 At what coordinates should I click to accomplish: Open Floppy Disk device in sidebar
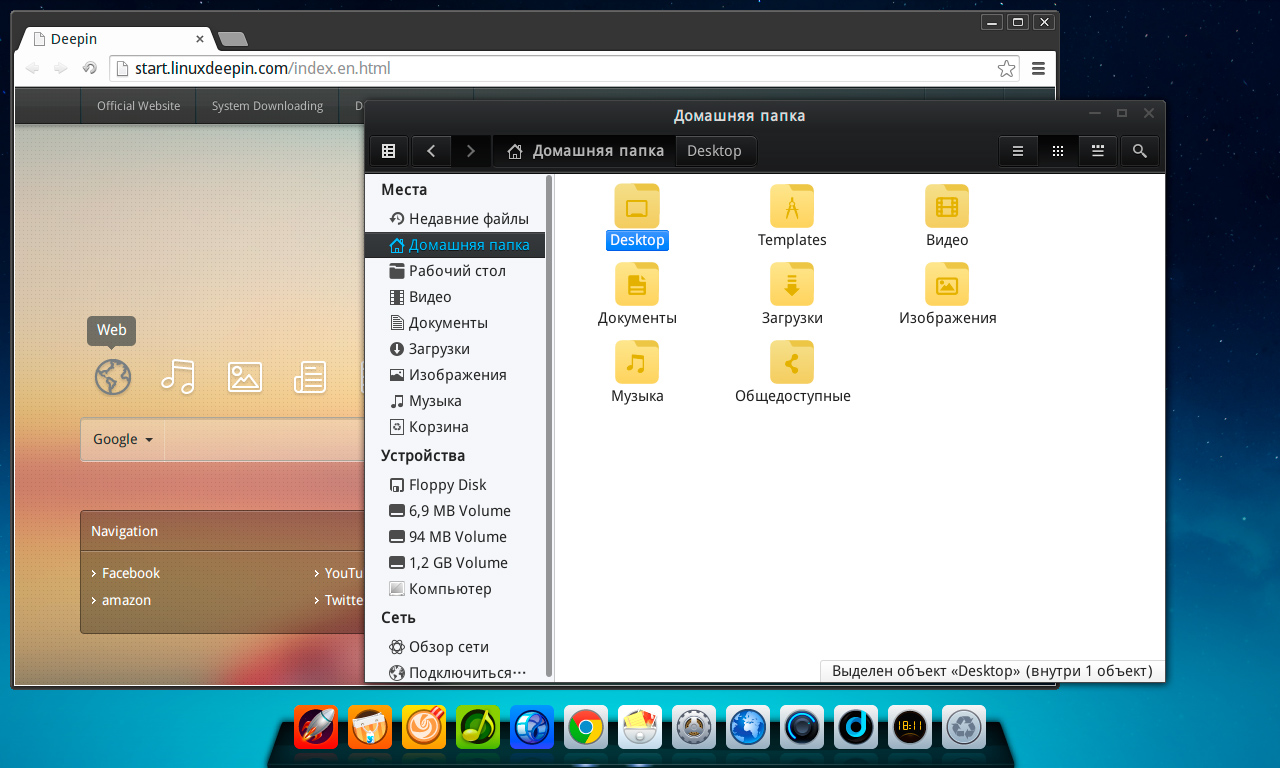pyautogui.click(x=447, y=485)
